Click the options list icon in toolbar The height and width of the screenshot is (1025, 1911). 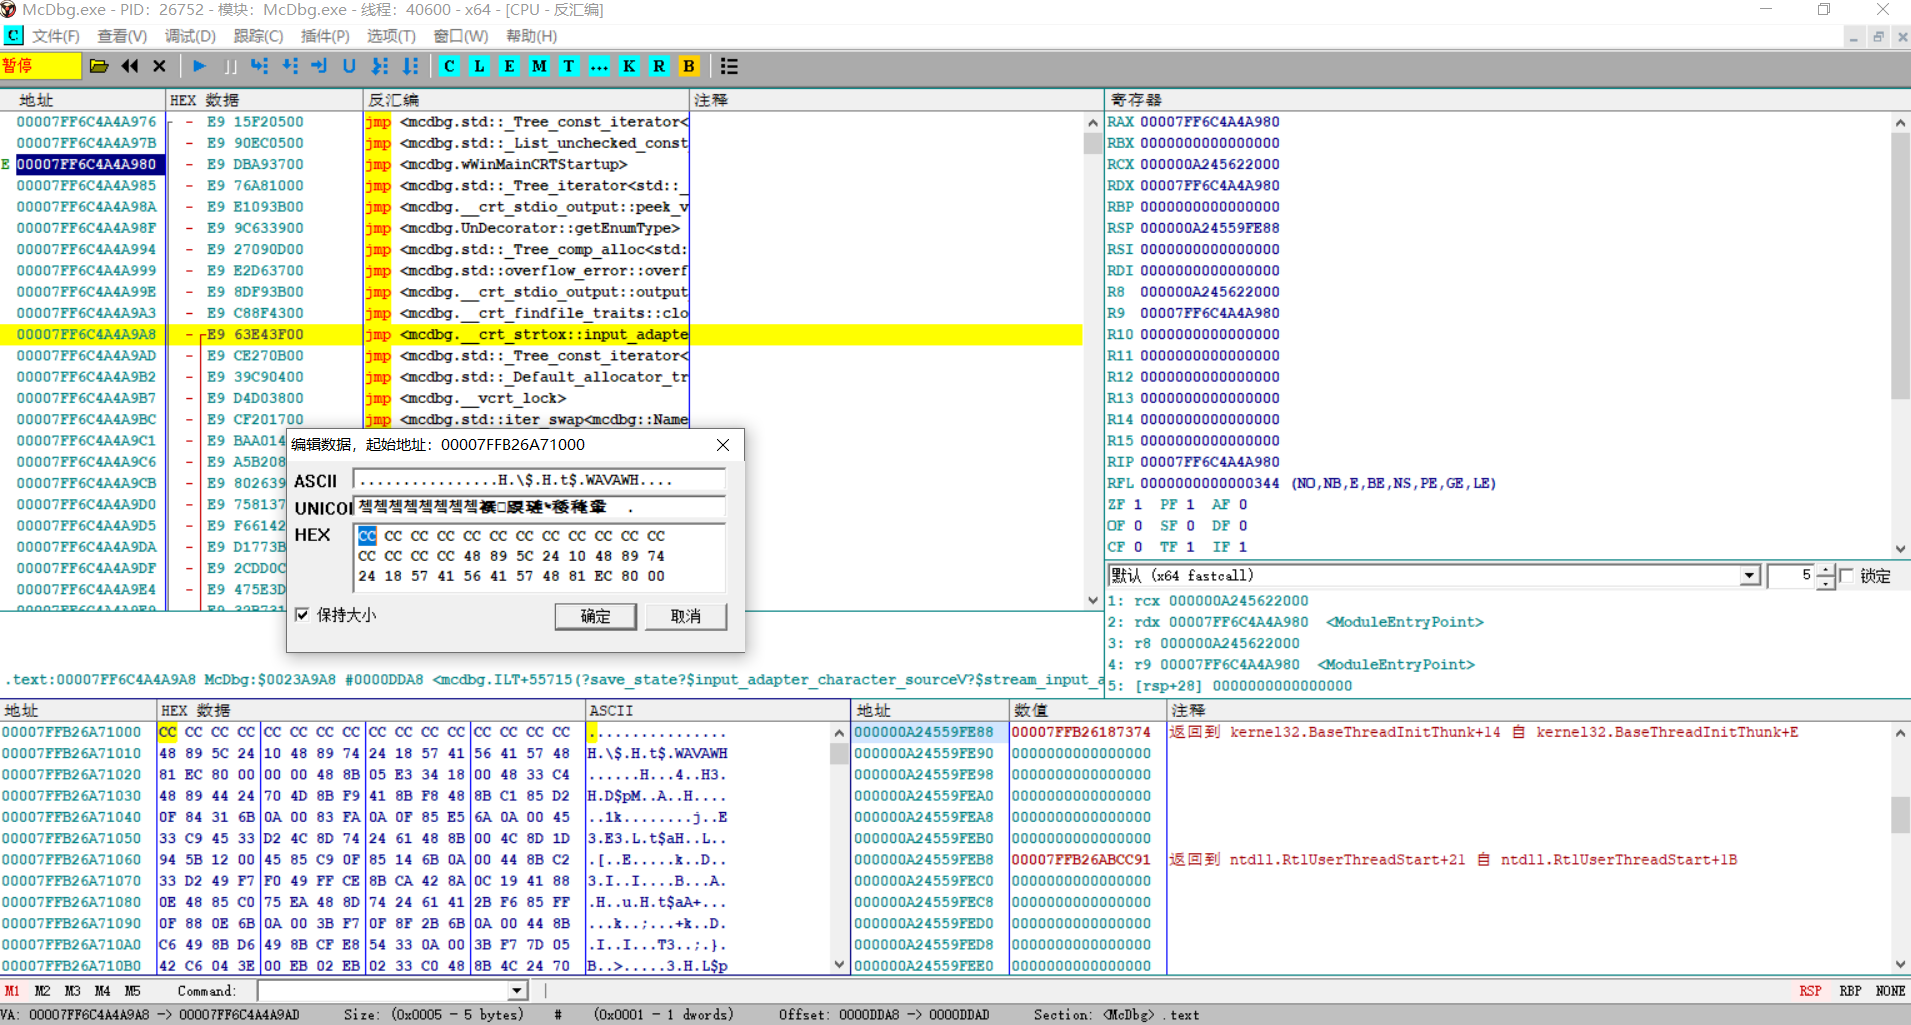(x=729, y=66)
